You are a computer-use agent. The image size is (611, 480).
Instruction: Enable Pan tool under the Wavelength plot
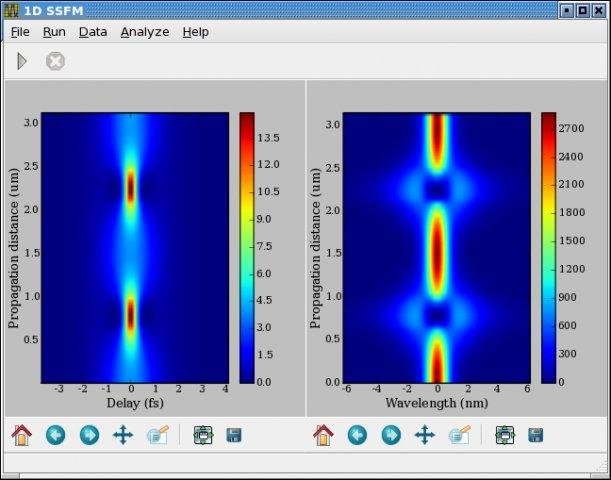[424, 435]
